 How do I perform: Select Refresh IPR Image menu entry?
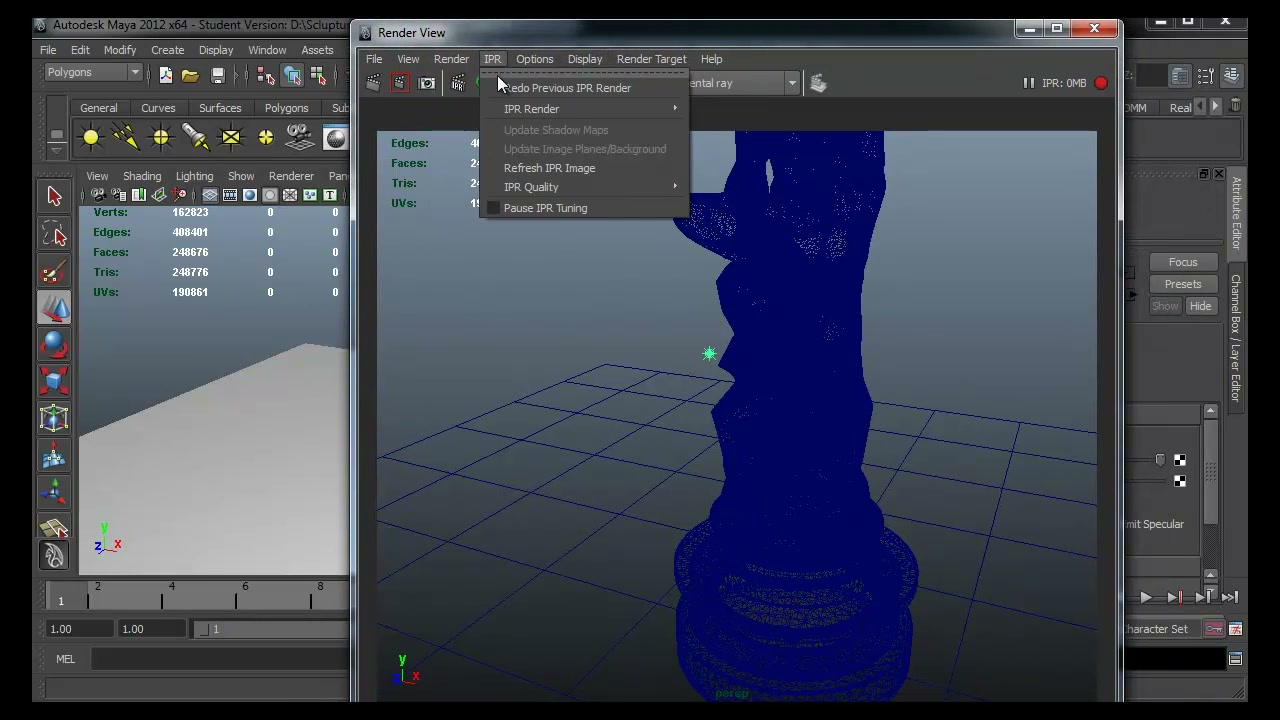[x=549, y=168]
